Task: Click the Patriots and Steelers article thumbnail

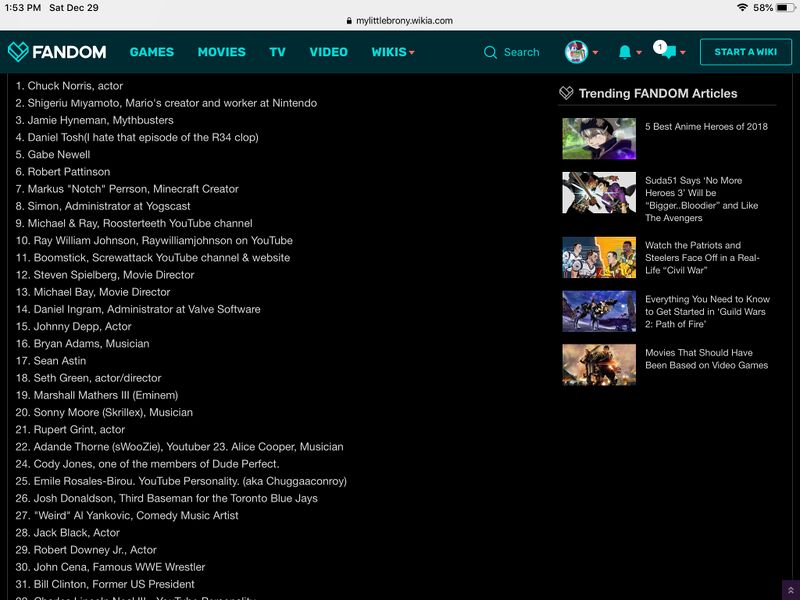Action: click(x=599, y=257)
